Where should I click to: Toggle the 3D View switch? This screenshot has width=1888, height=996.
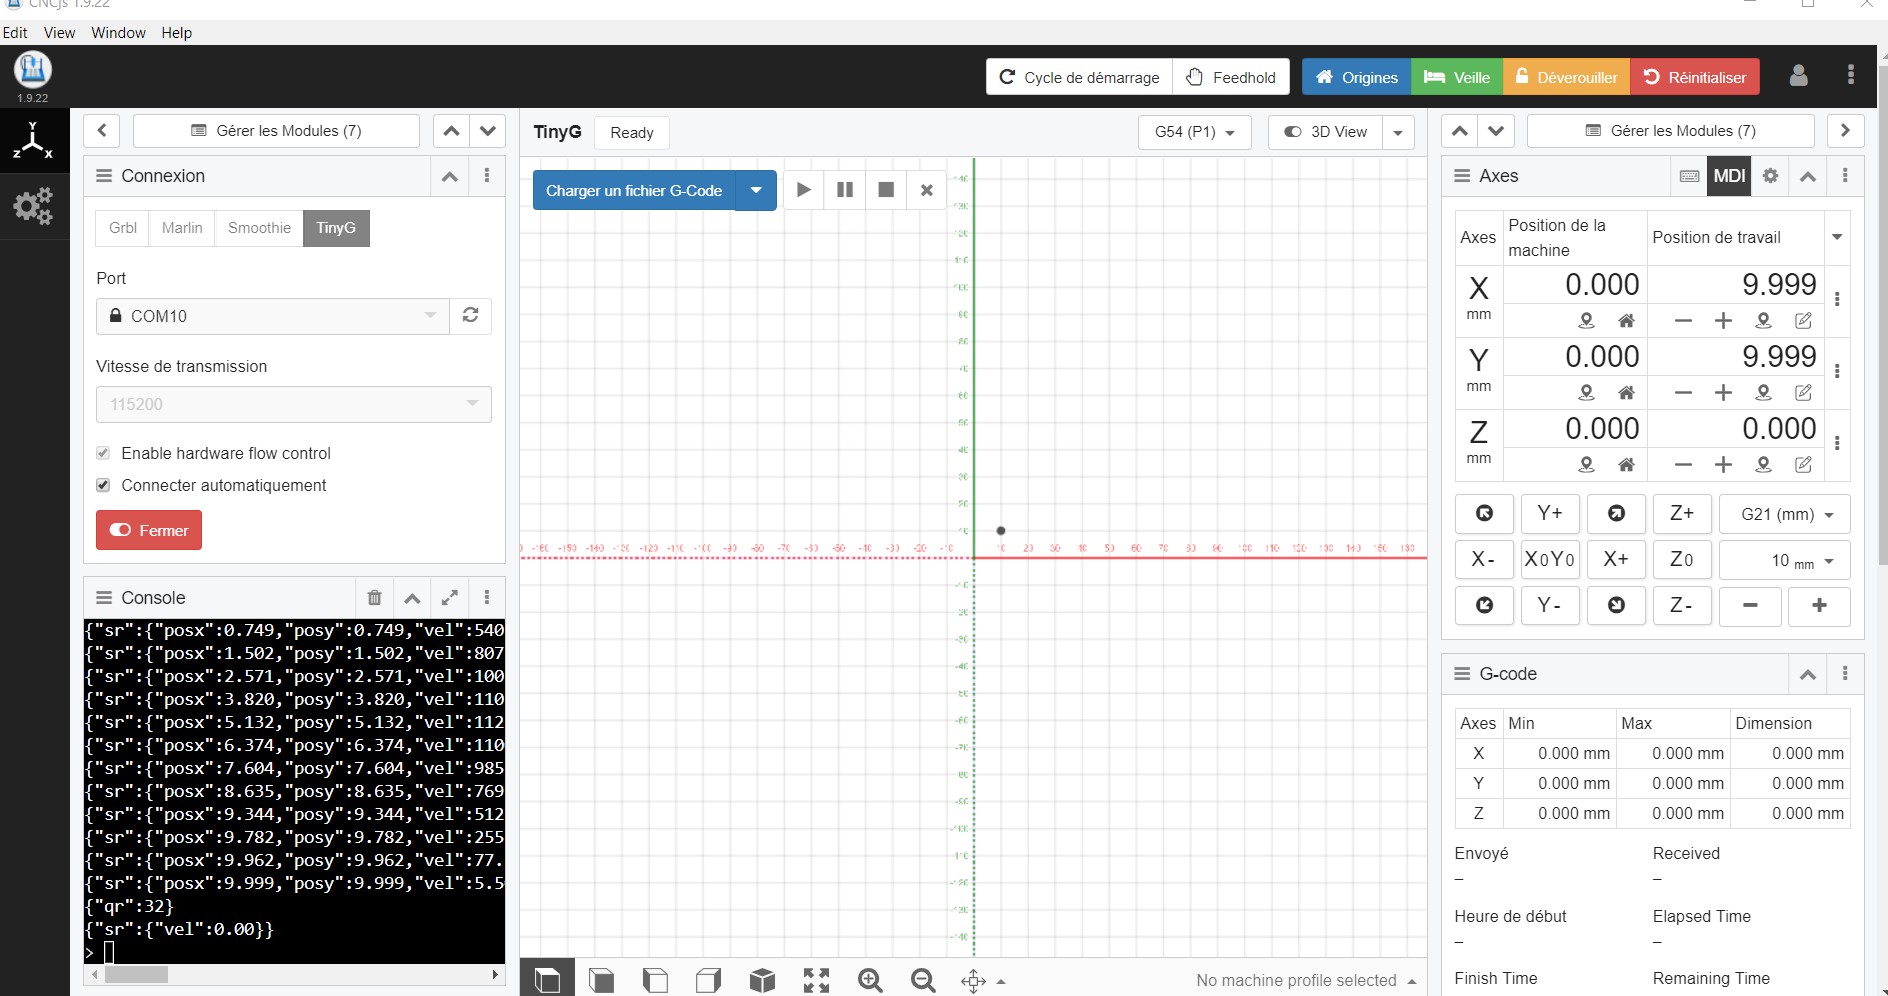click(x=1325, y=132)
